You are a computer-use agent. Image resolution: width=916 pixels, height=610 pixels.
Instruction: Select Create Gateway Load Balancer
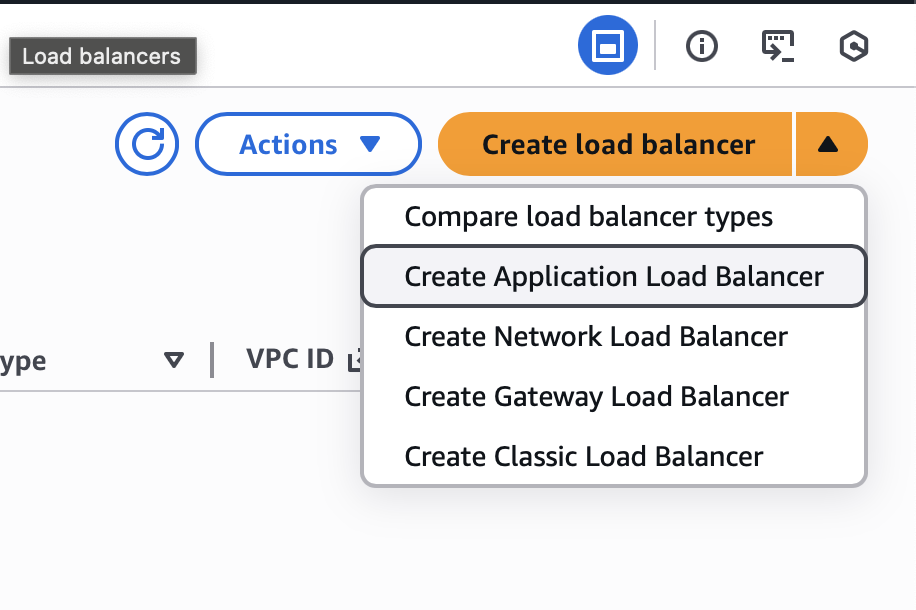pyautogui.click(x=596, y=397)
